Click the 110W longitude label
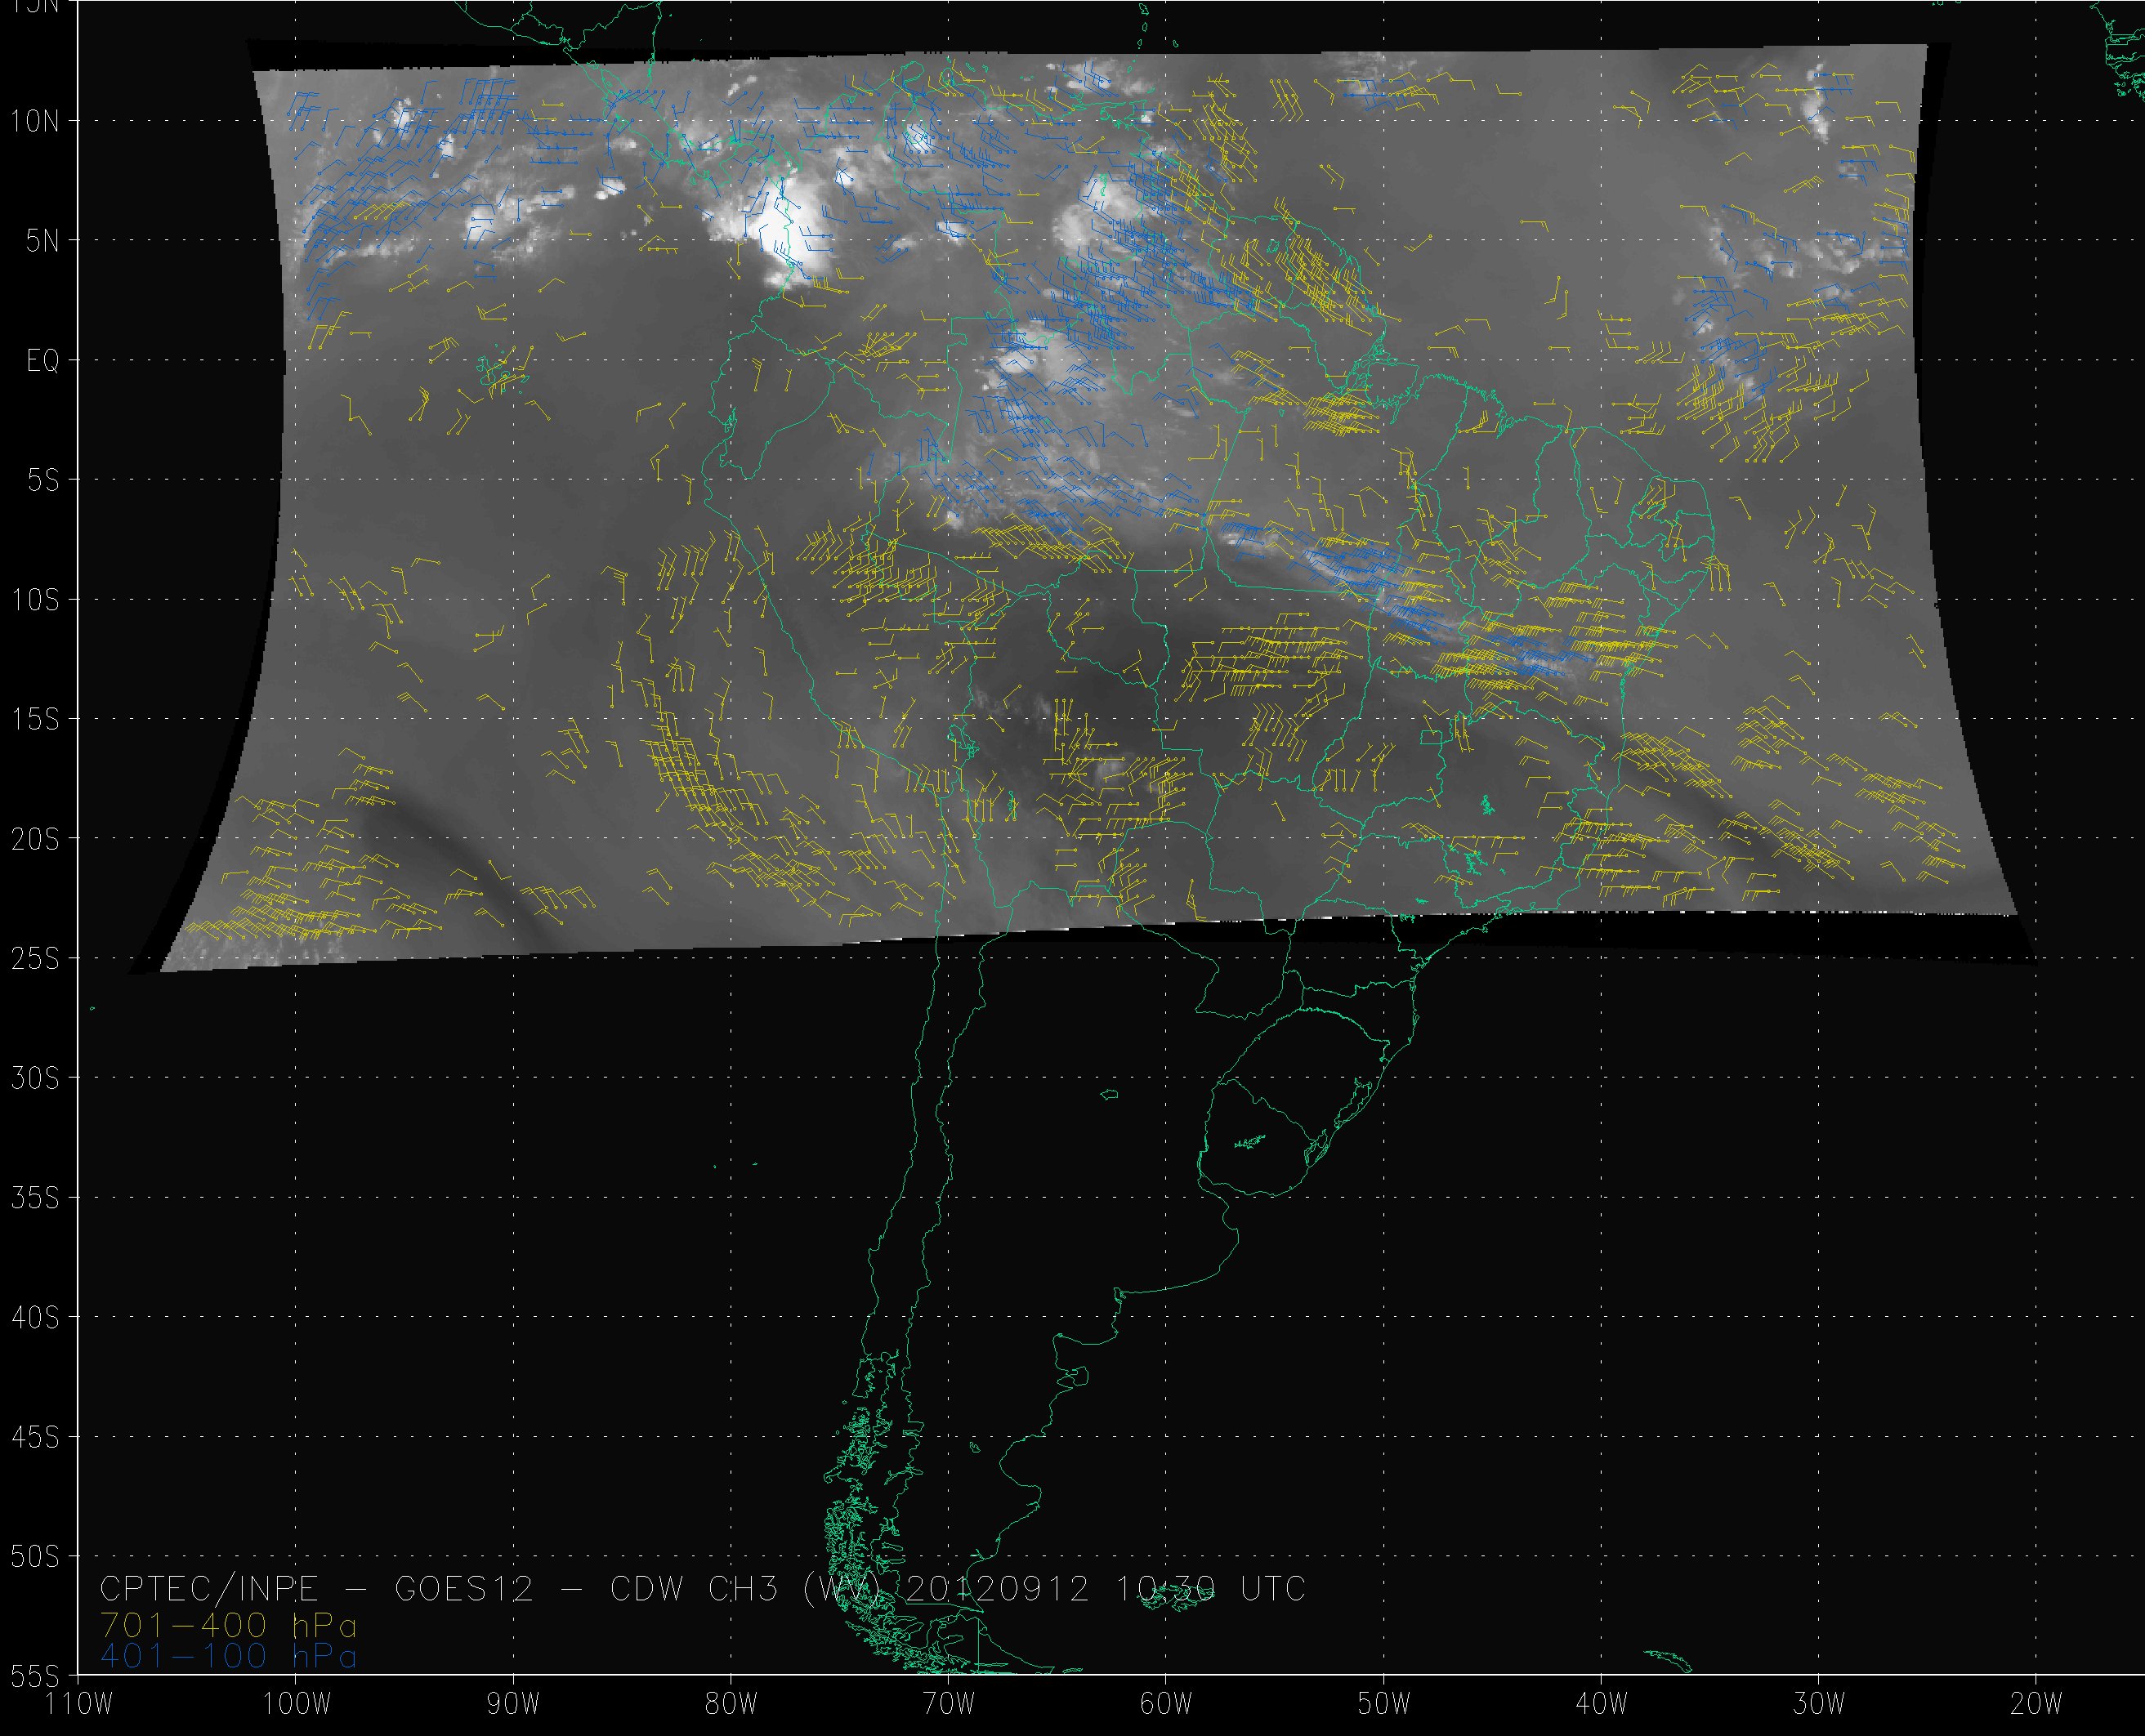This screenshot has width=2145, height=1736. tap(80, 1704)
